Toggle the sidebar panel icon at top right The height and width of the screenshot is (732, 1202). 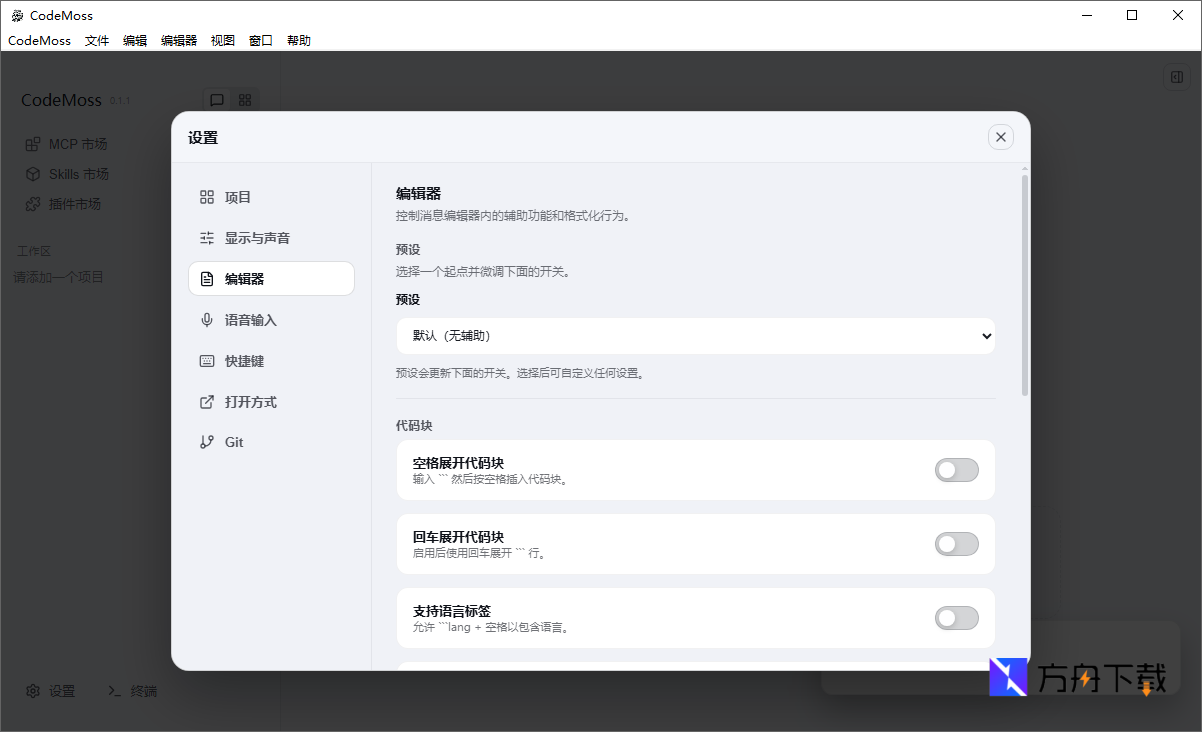[1177, 77]
